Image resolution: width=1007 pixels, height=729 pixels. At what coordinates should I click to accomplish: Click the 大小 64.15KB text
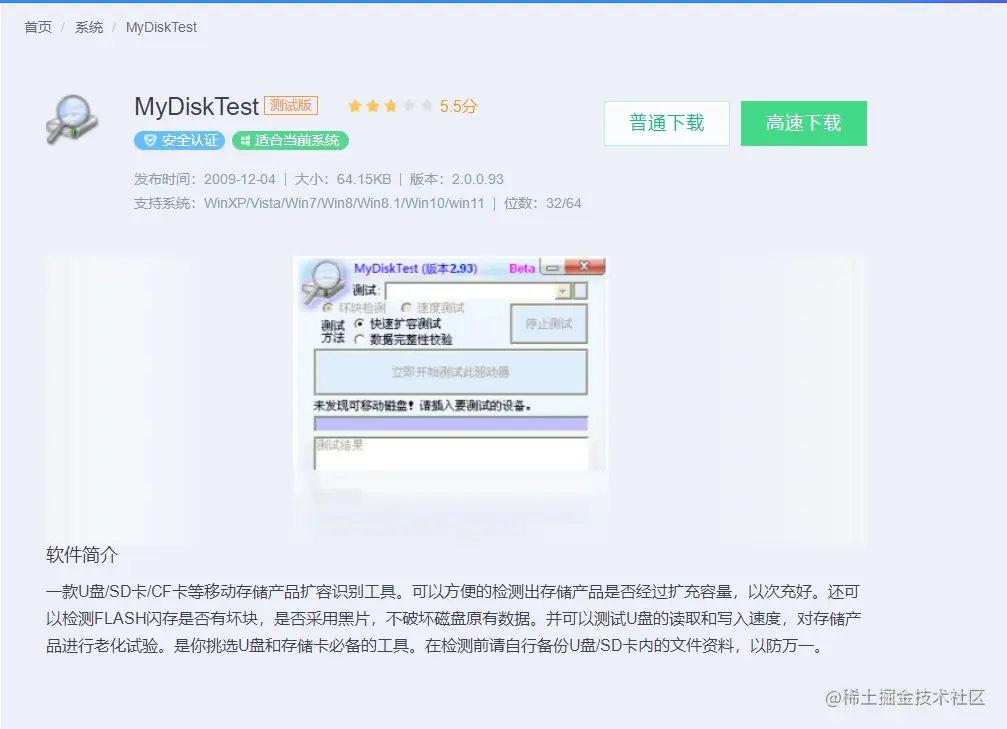click(342, 179)
